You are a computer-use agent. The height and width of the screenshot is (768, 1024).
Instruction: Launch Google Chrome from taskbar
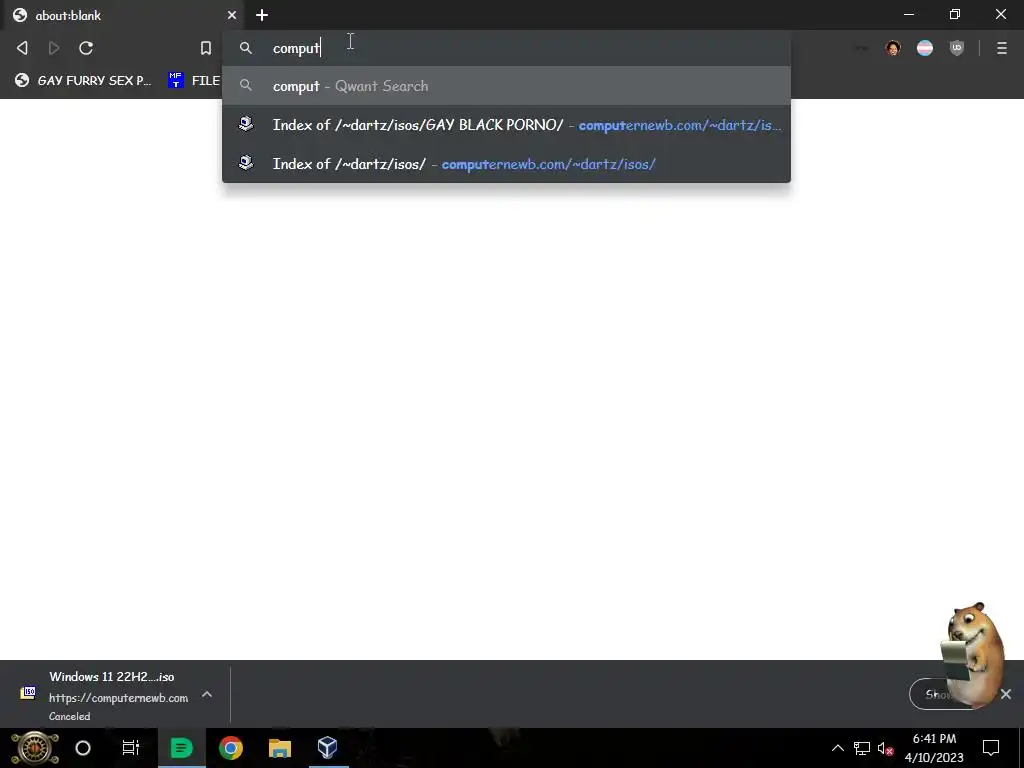[x=231, y=748]
